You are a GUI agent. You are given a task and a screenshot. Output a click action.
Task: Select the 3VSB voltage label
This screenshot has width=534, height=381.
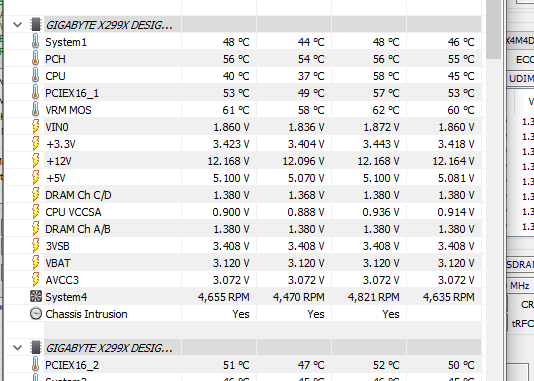58,247
